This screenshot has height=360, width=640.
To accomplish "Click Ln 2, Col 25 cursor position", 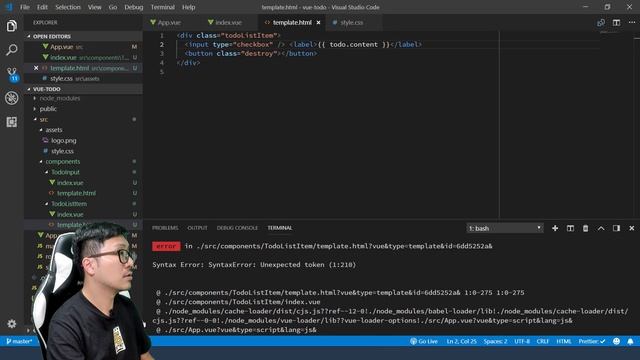I will [461, 341].
